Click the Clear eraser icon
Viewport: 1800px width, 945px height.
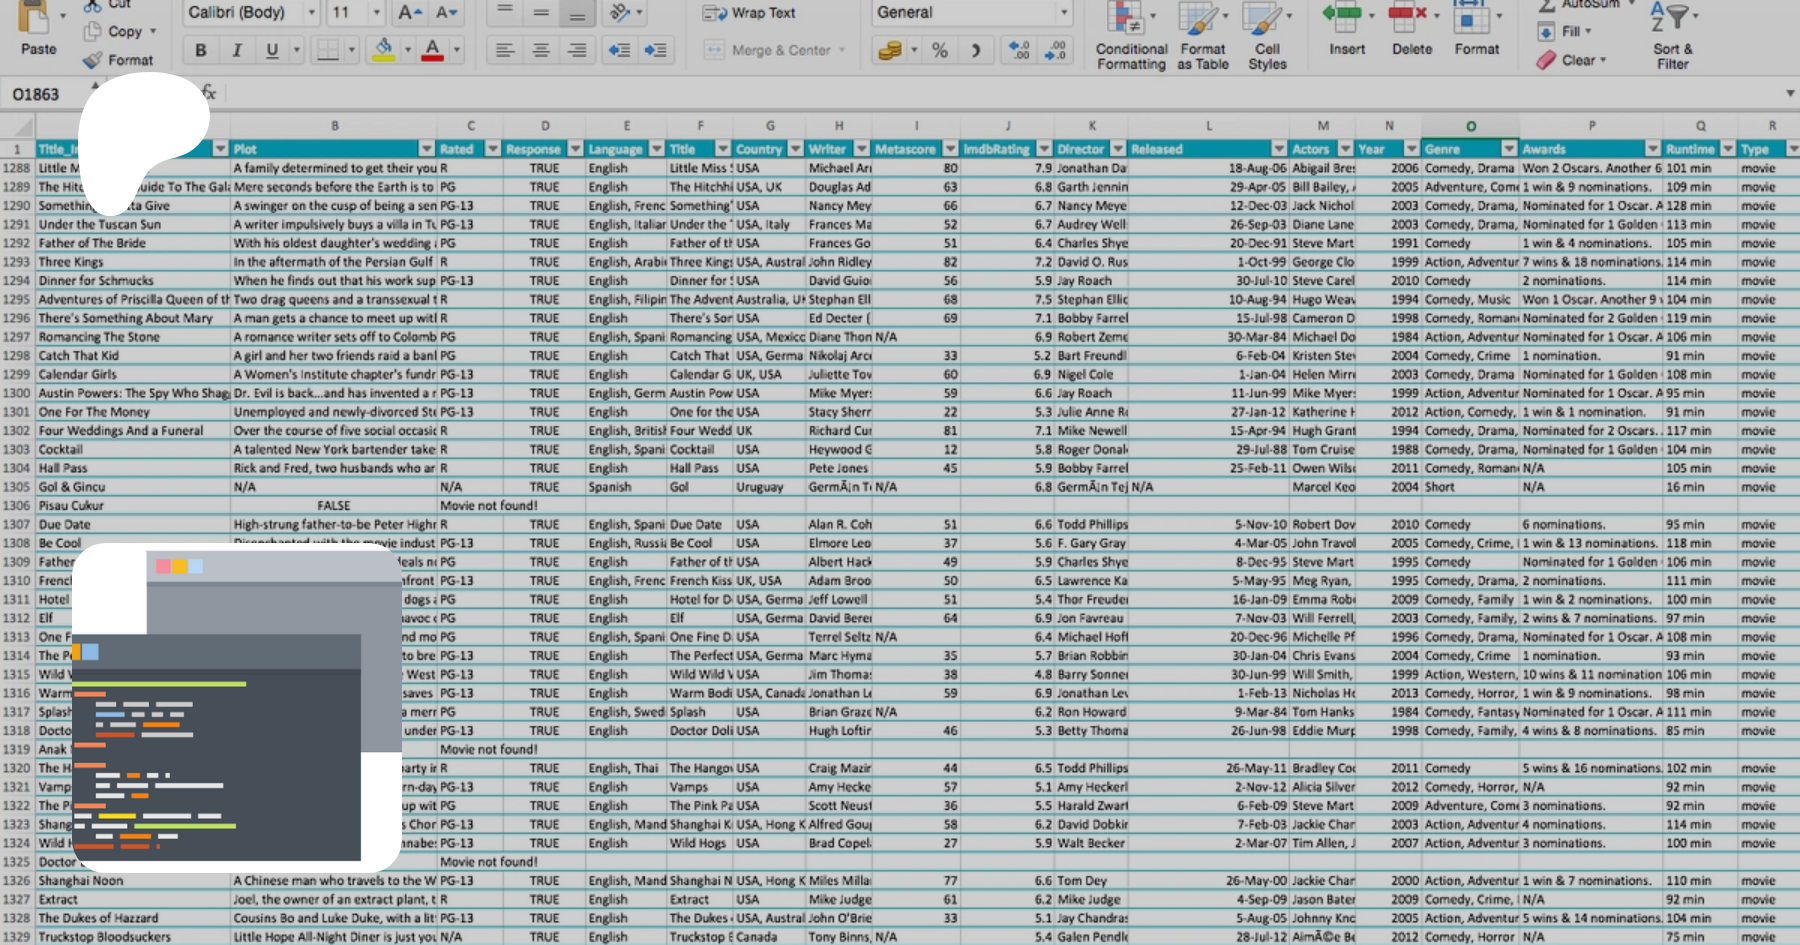click(x=1546, y=60)
